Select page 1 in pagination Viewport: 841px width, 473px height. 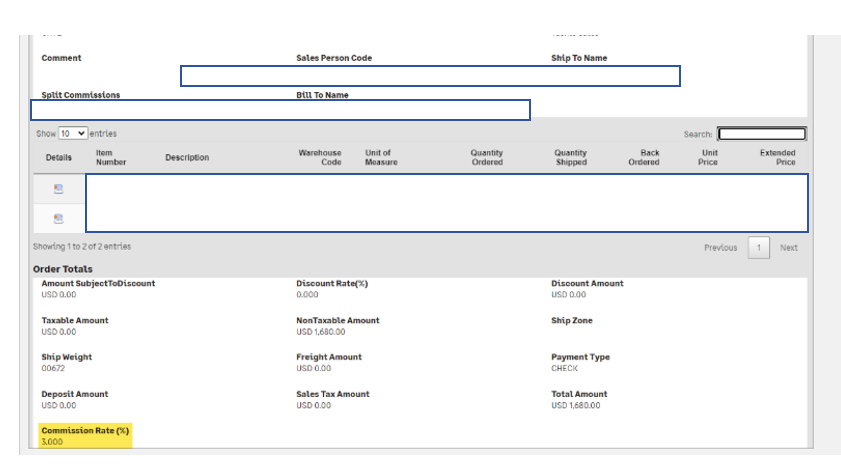tap(758, 248)
